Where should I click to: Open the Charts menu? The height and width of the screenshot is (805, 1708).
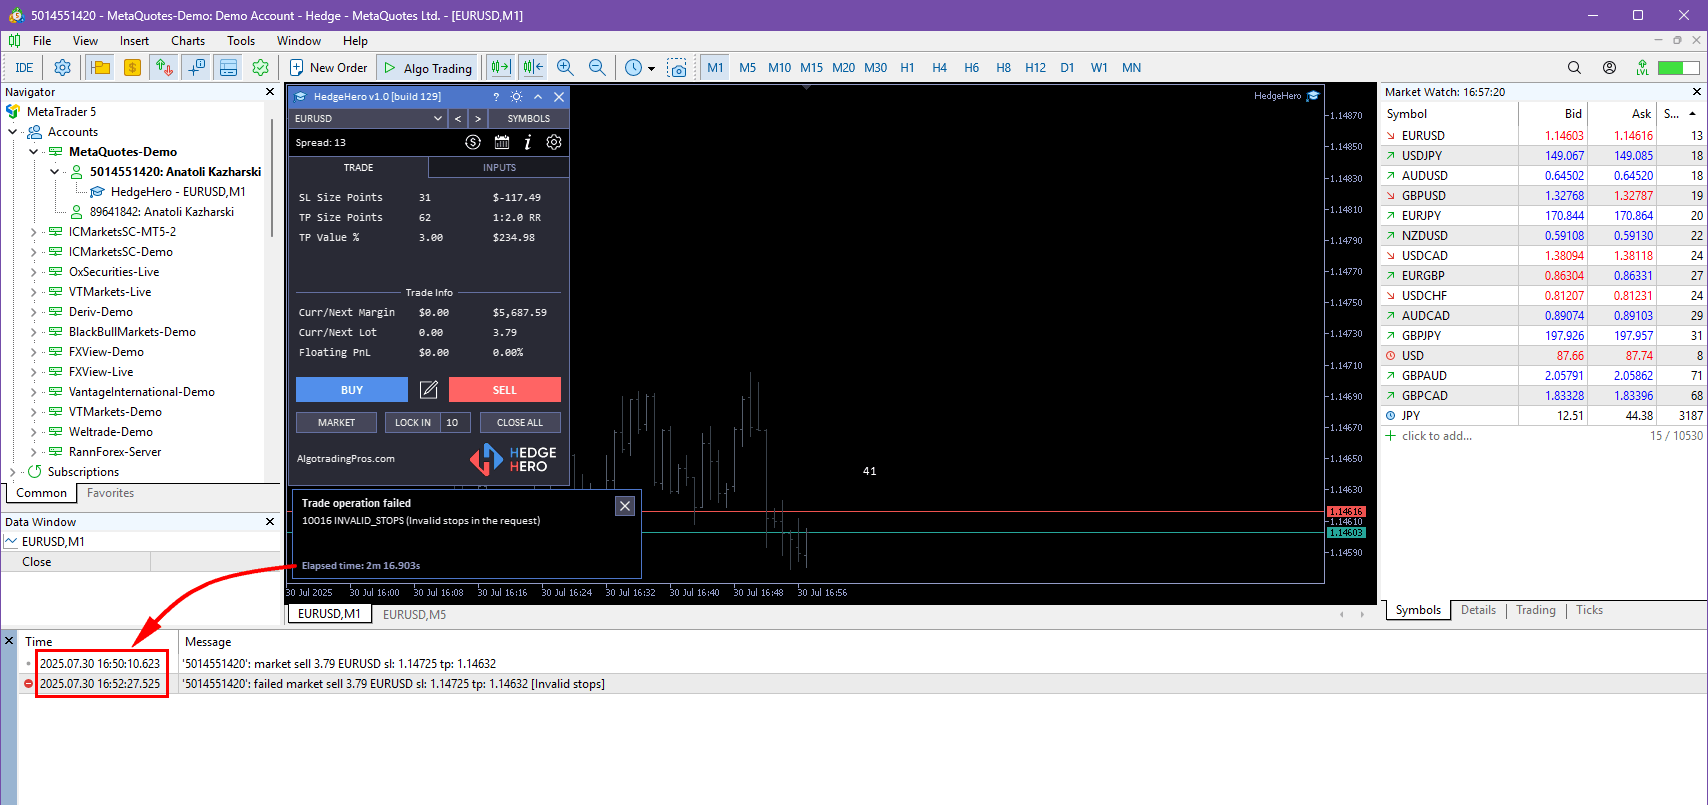coord(188,41)
